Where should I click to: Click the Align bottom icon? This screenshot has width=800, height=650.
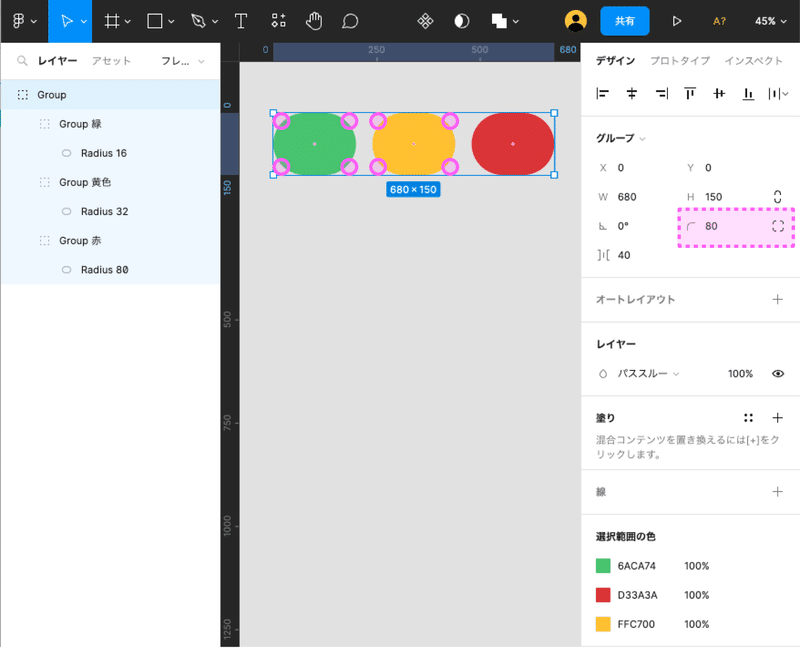(x=748, y=93)
